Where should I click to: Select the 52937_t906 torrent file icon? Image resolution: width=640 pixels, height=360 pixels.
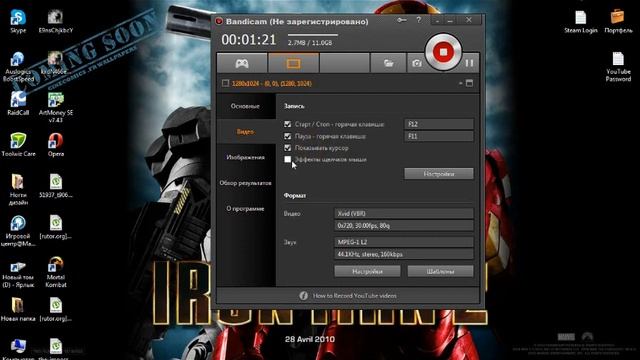56,186
